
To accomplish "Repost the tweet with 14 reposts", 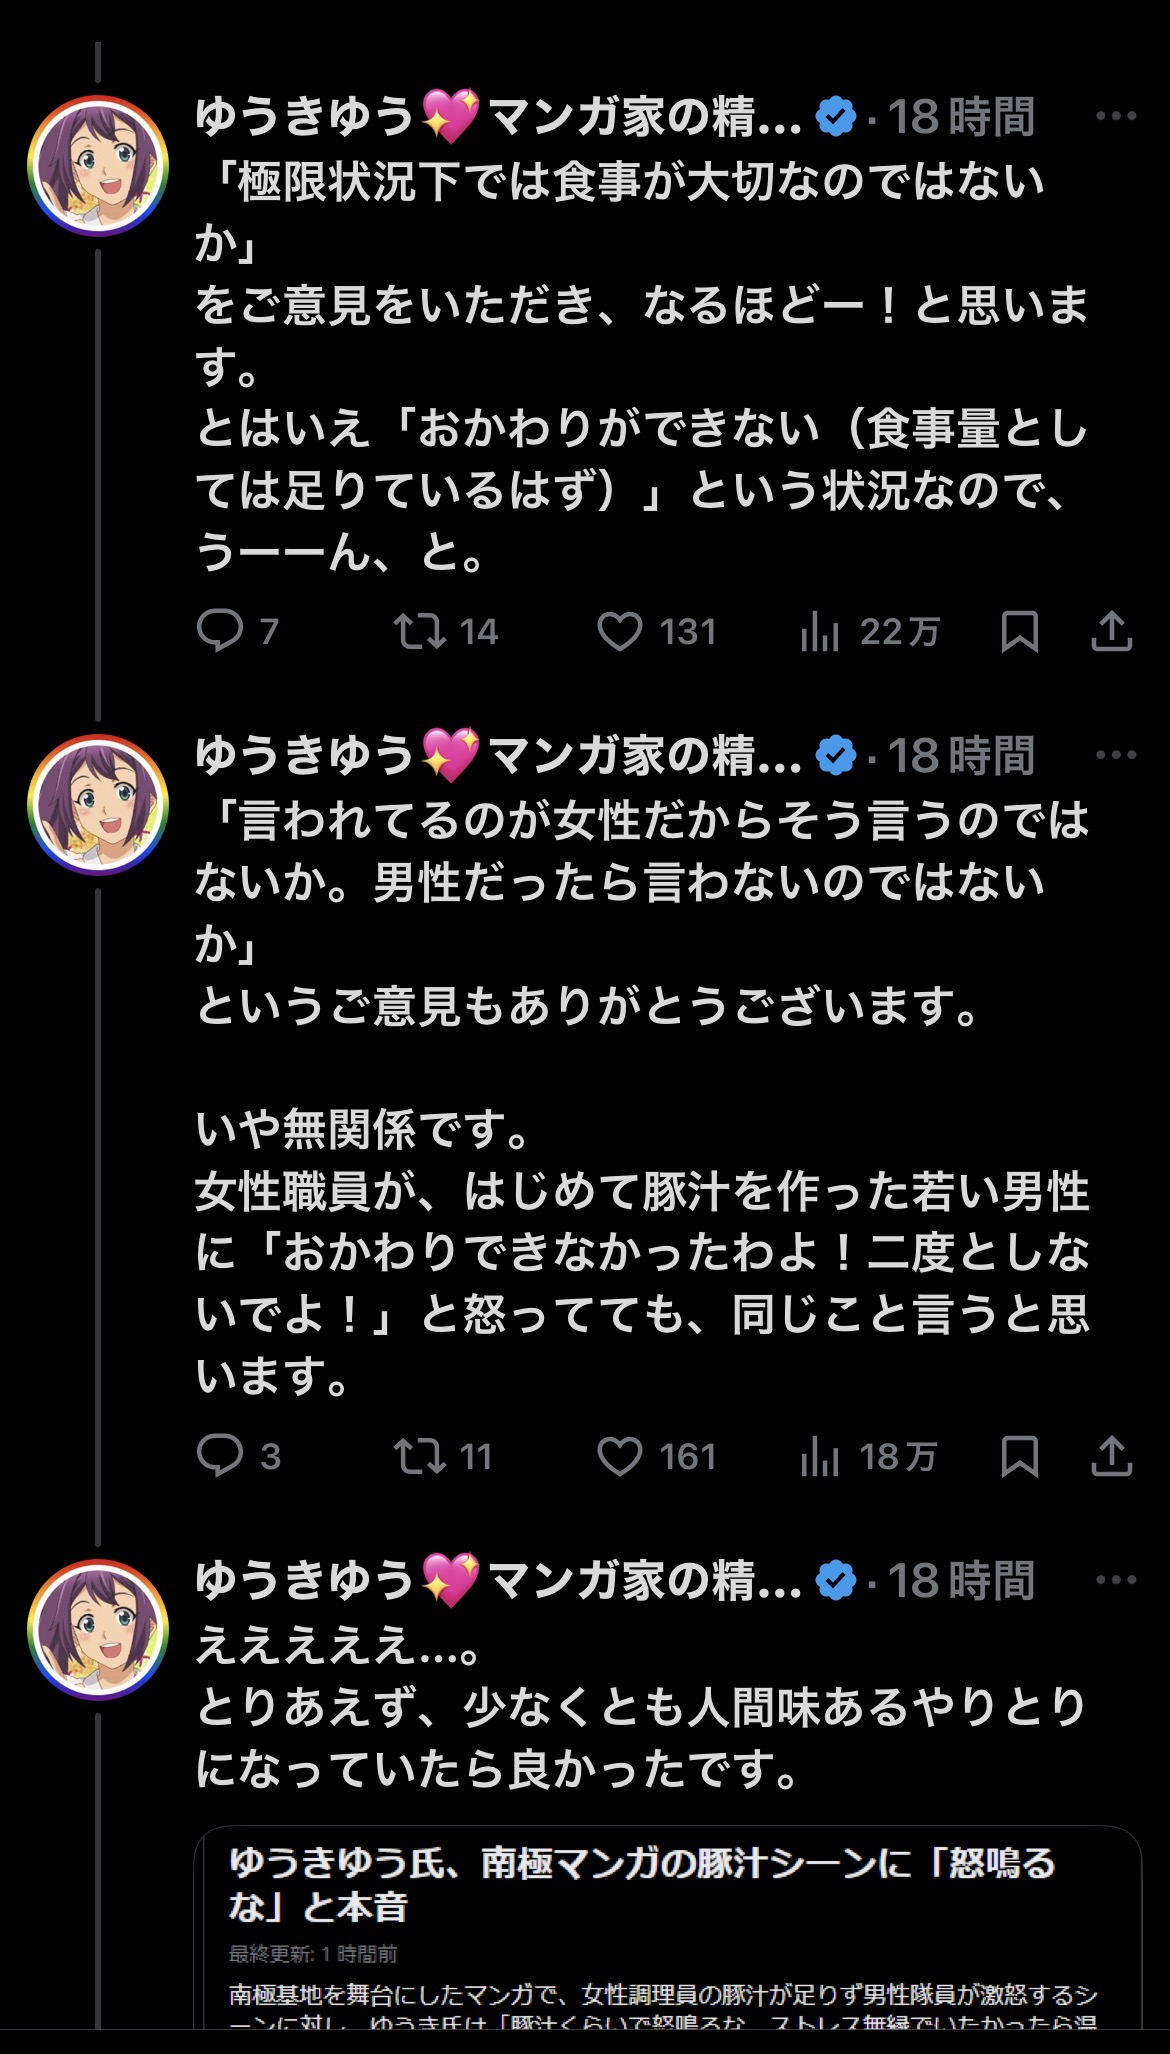I will tap(420, 631).
